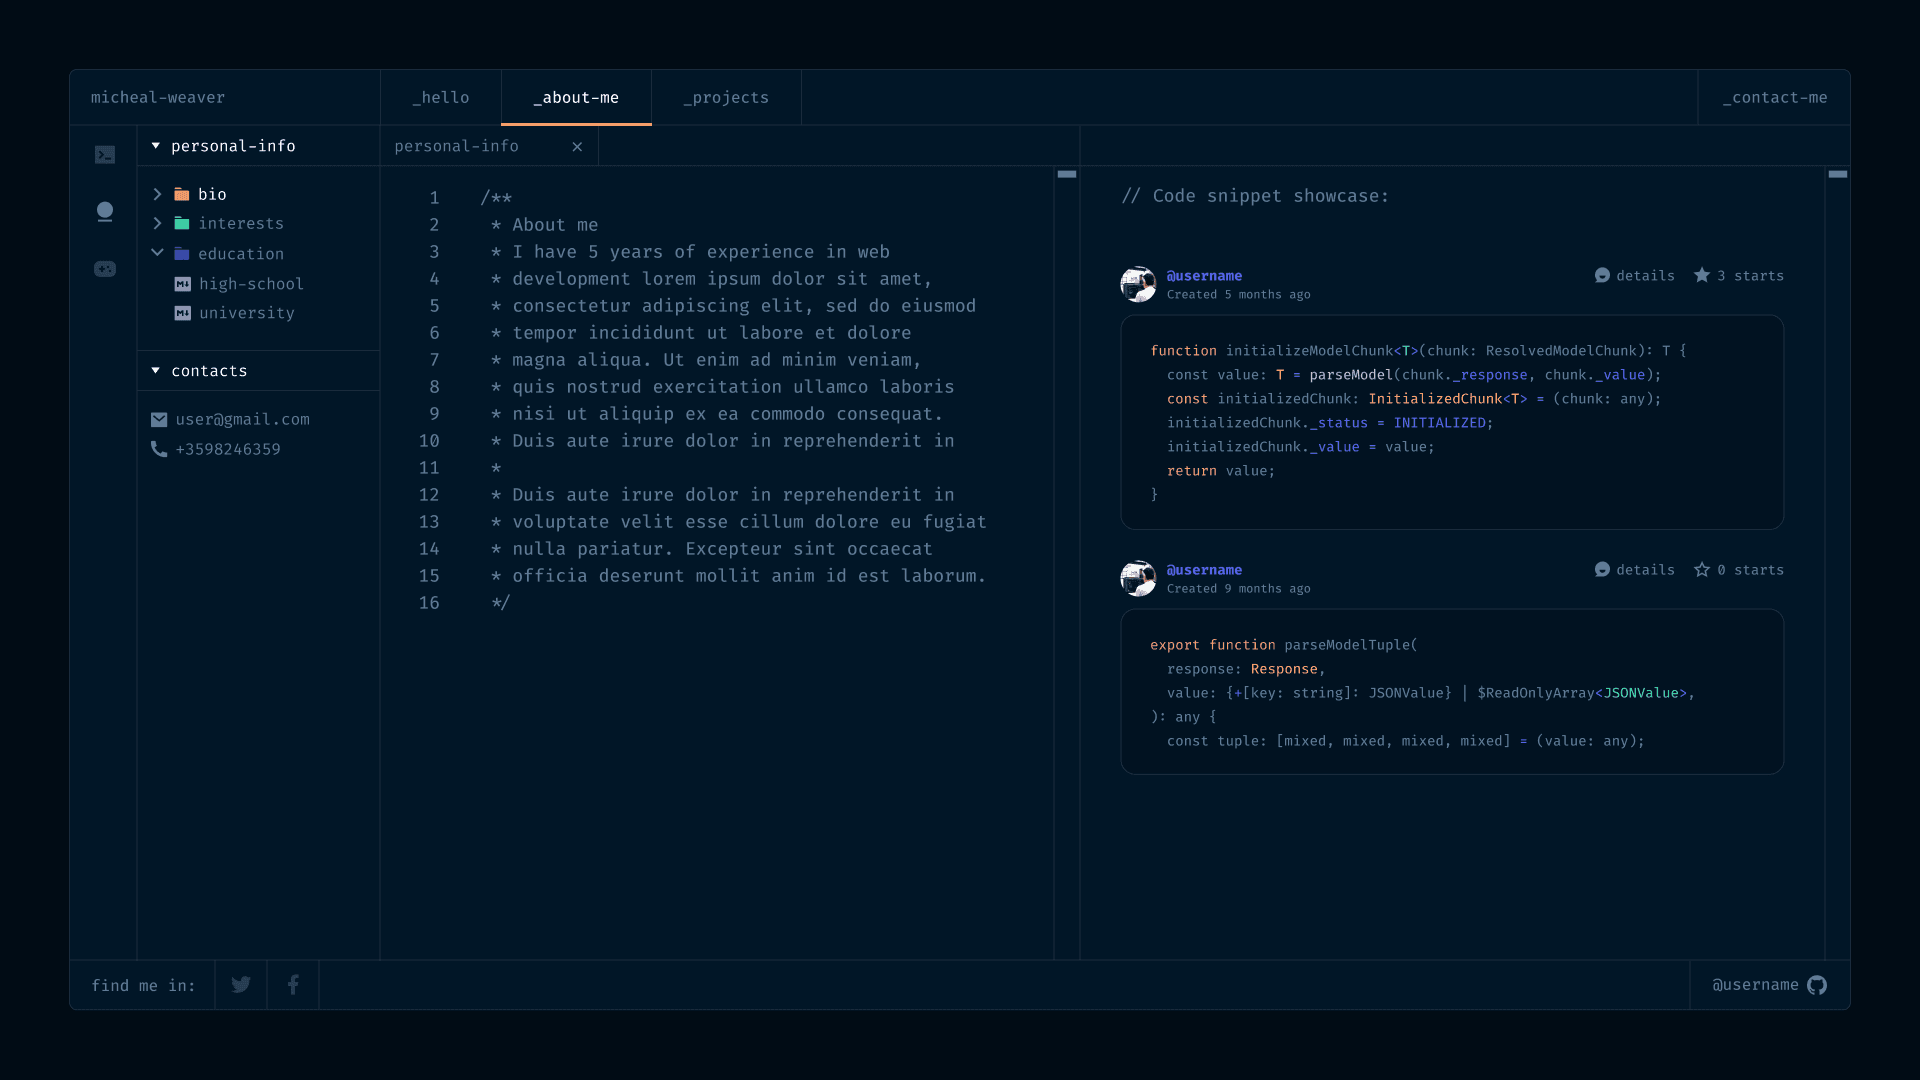
Task: Open @username link on 9 months snippet
Action: coord(1204,570)
